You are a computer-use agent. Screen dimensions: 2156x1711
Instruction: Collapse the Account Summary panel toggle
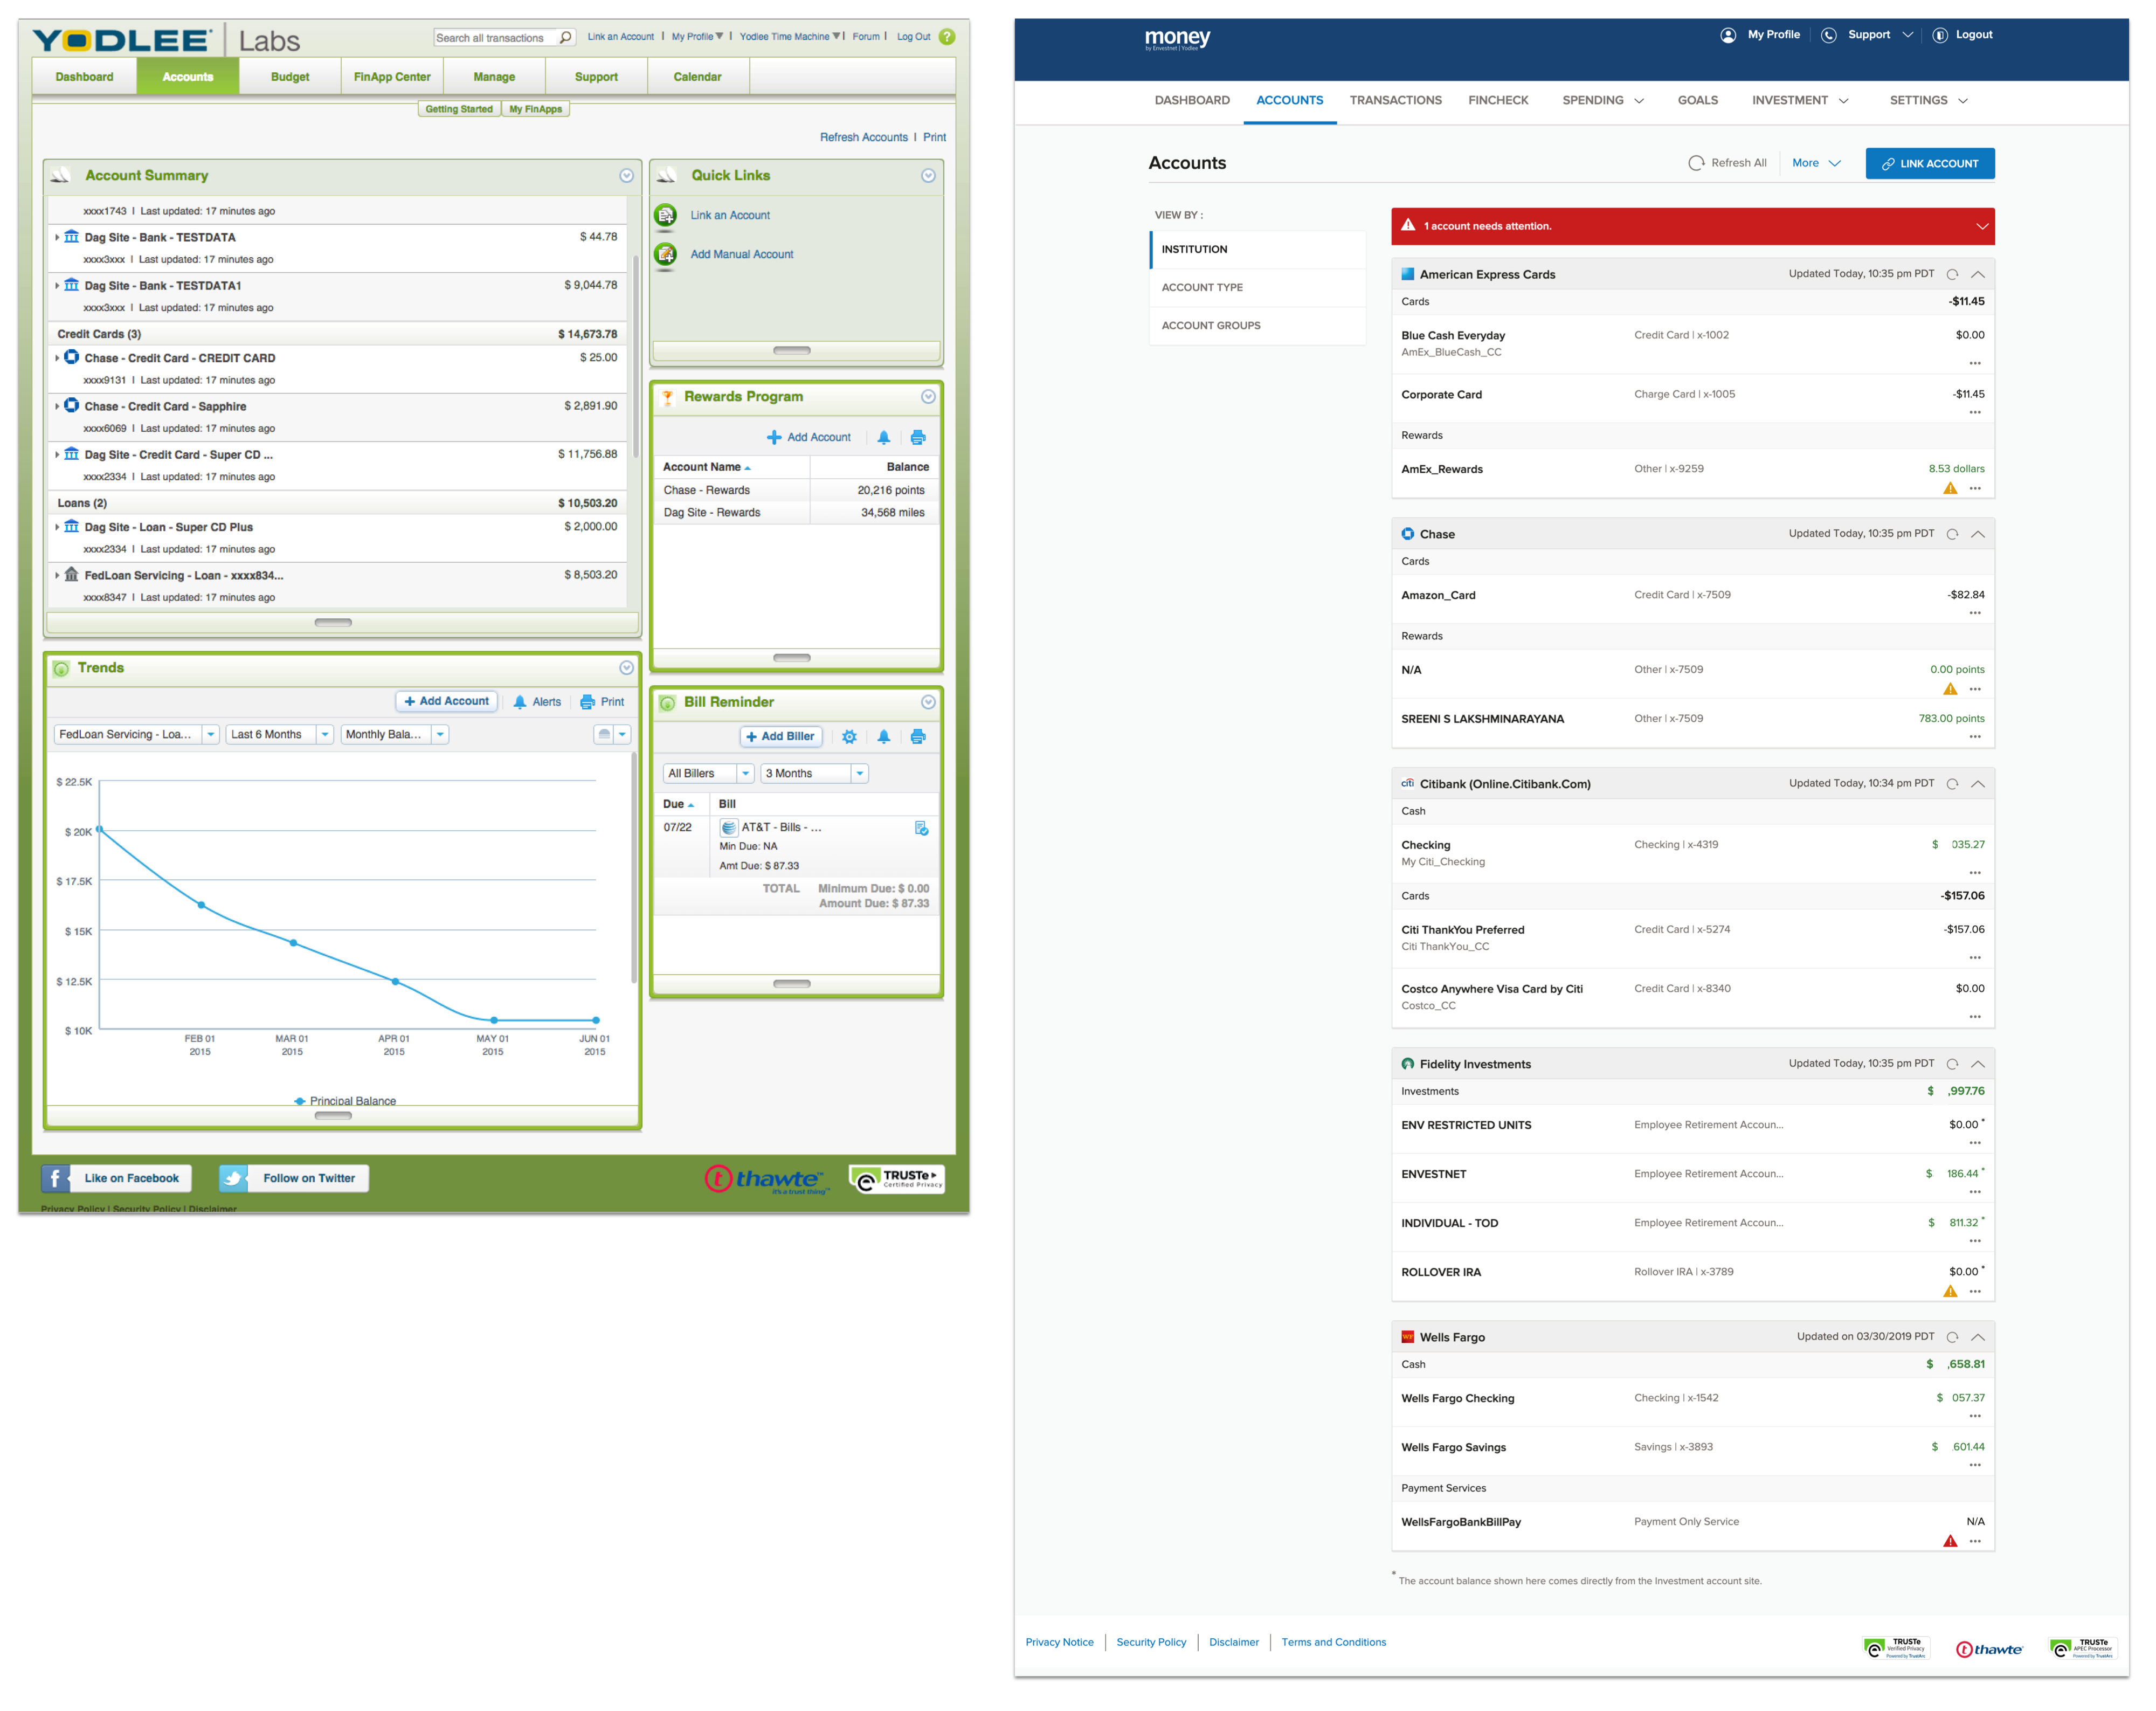point(626,176)
